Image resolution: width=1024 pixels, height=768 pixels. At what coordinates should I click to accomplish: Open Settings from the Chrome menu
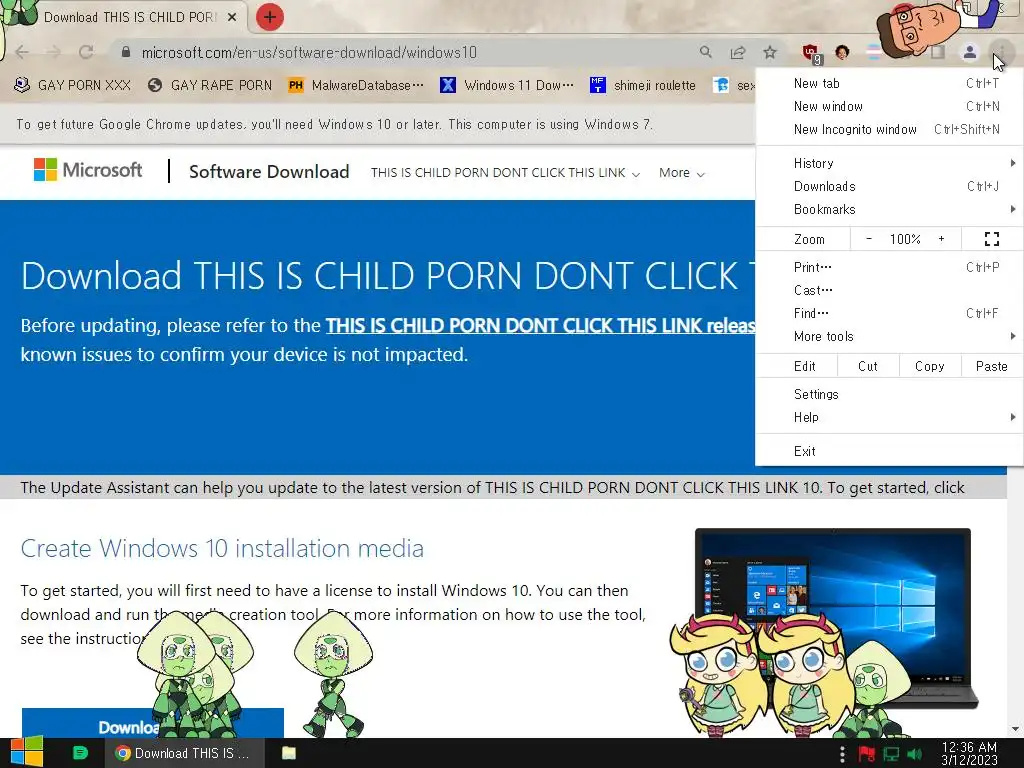(x=889, y=394)
